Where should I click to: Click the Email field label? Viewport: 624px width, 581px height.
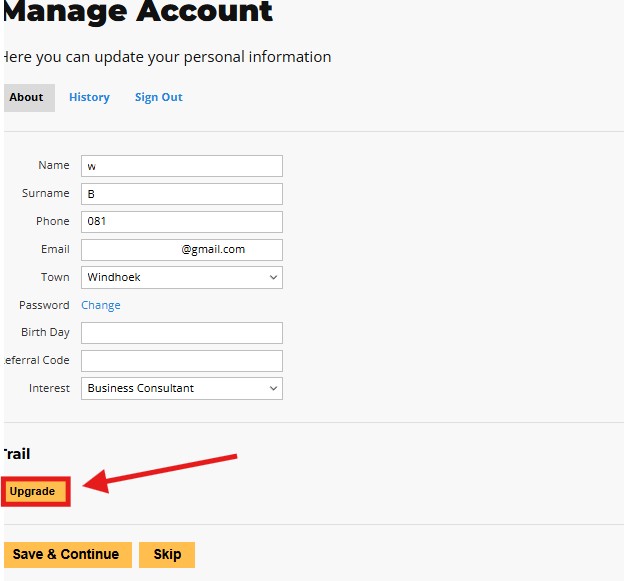tap(55, 249)
